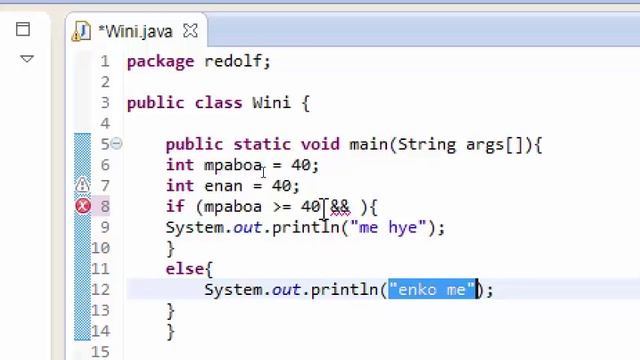Click the class name 'Wini' on line 3

[271, 102]
